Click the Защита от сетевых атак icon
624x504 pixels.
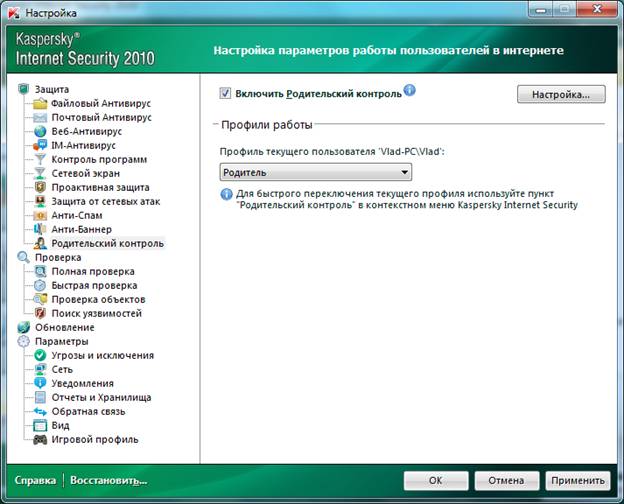pos(40,201)
